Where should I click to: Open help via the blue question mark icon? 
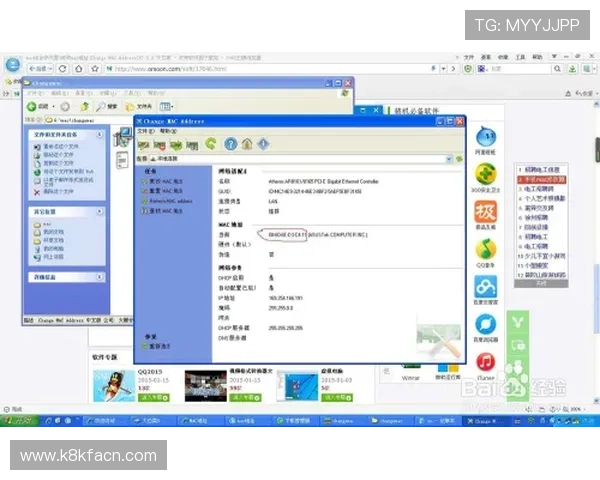coord(230,144)
